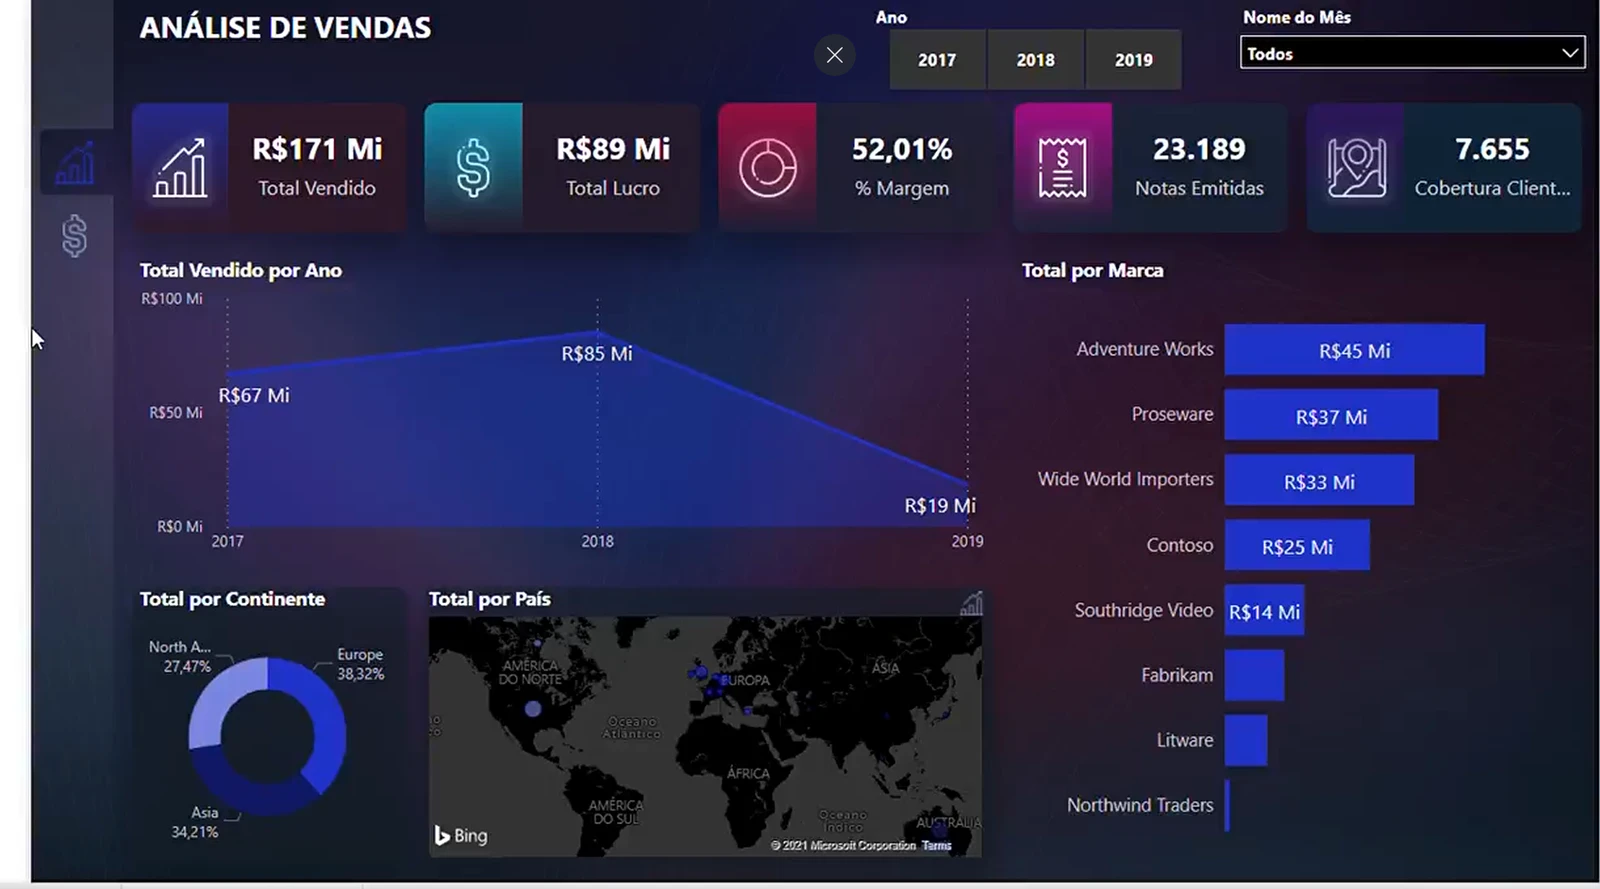Screen dimensions: 1600x889
Task: Click the Asia 34,21% label
Action: [195, 822]
